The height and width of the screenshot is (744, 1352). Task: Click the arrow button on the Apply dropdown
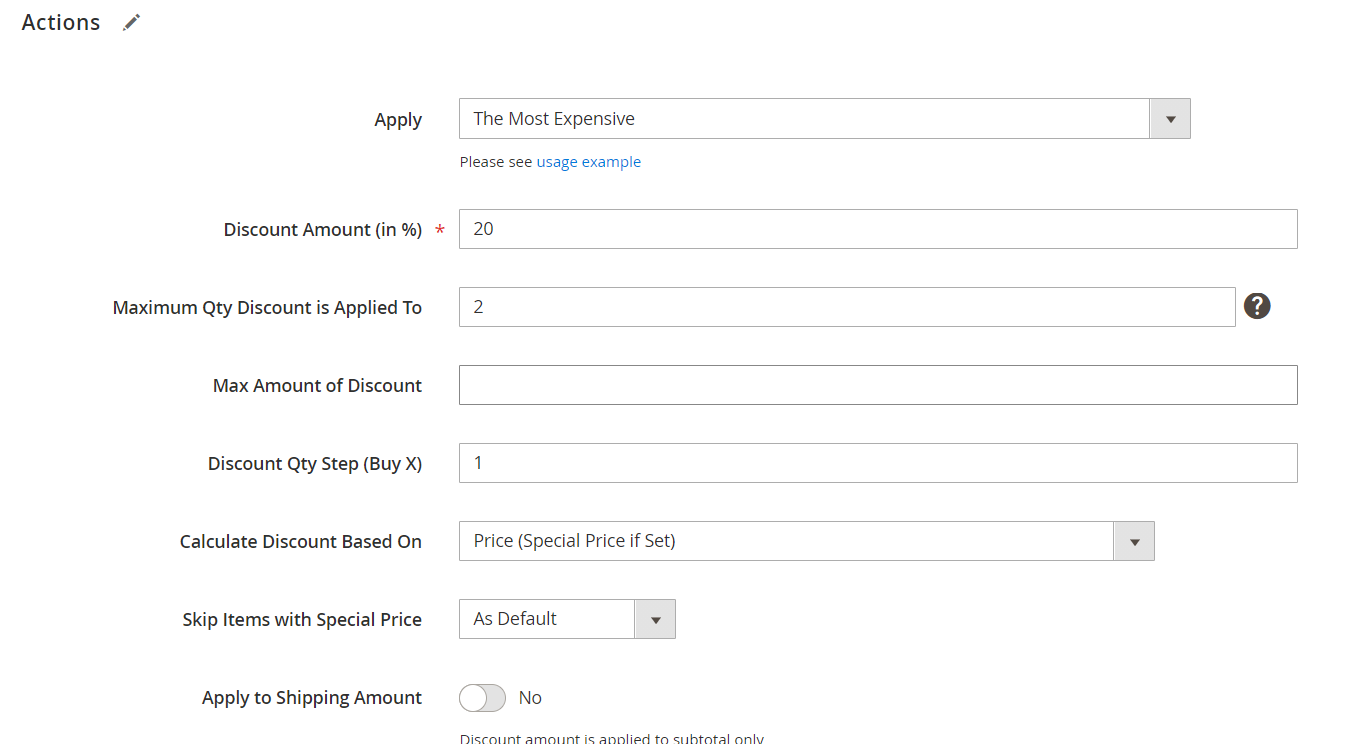pos(1170,119)
